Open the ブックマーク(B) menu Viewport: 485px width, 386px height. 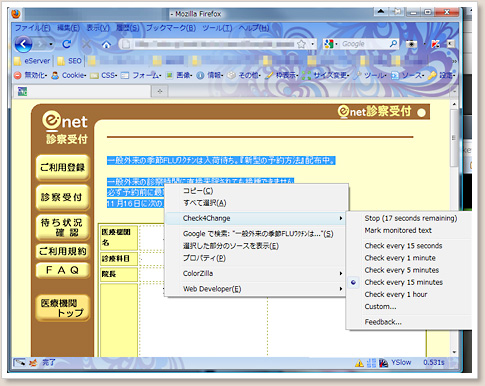click(x=171, y=28)
